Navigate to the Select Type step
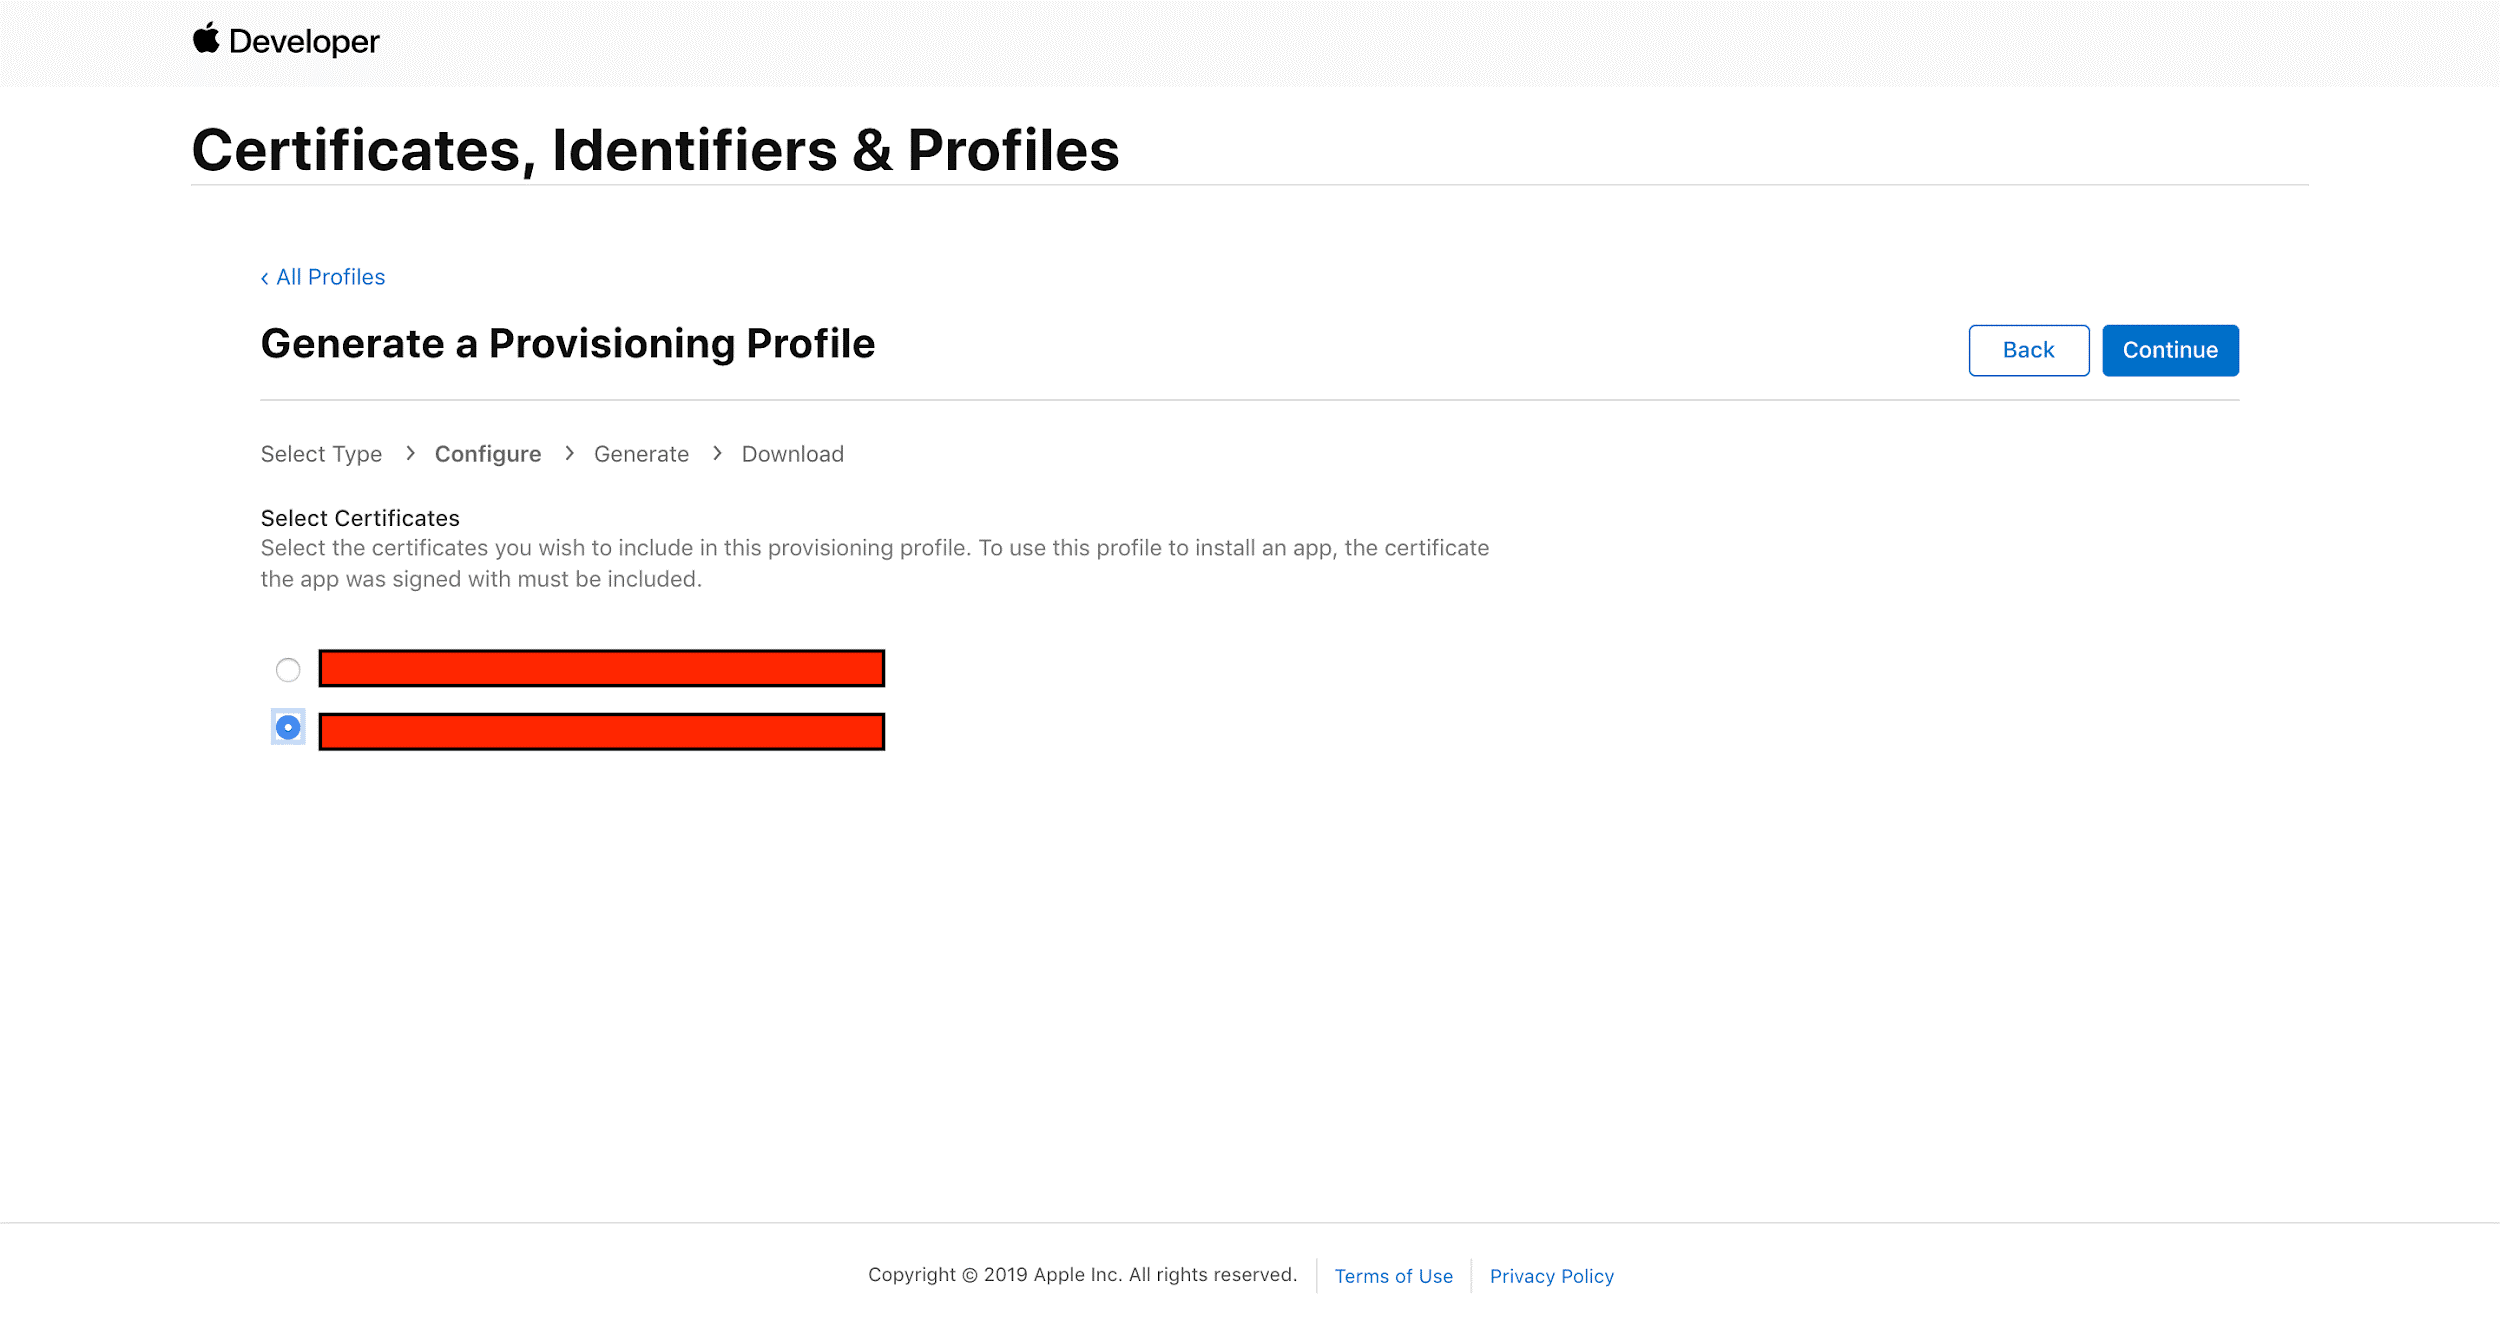This screenshot has height=1328, width=2500. click(321, 451)
